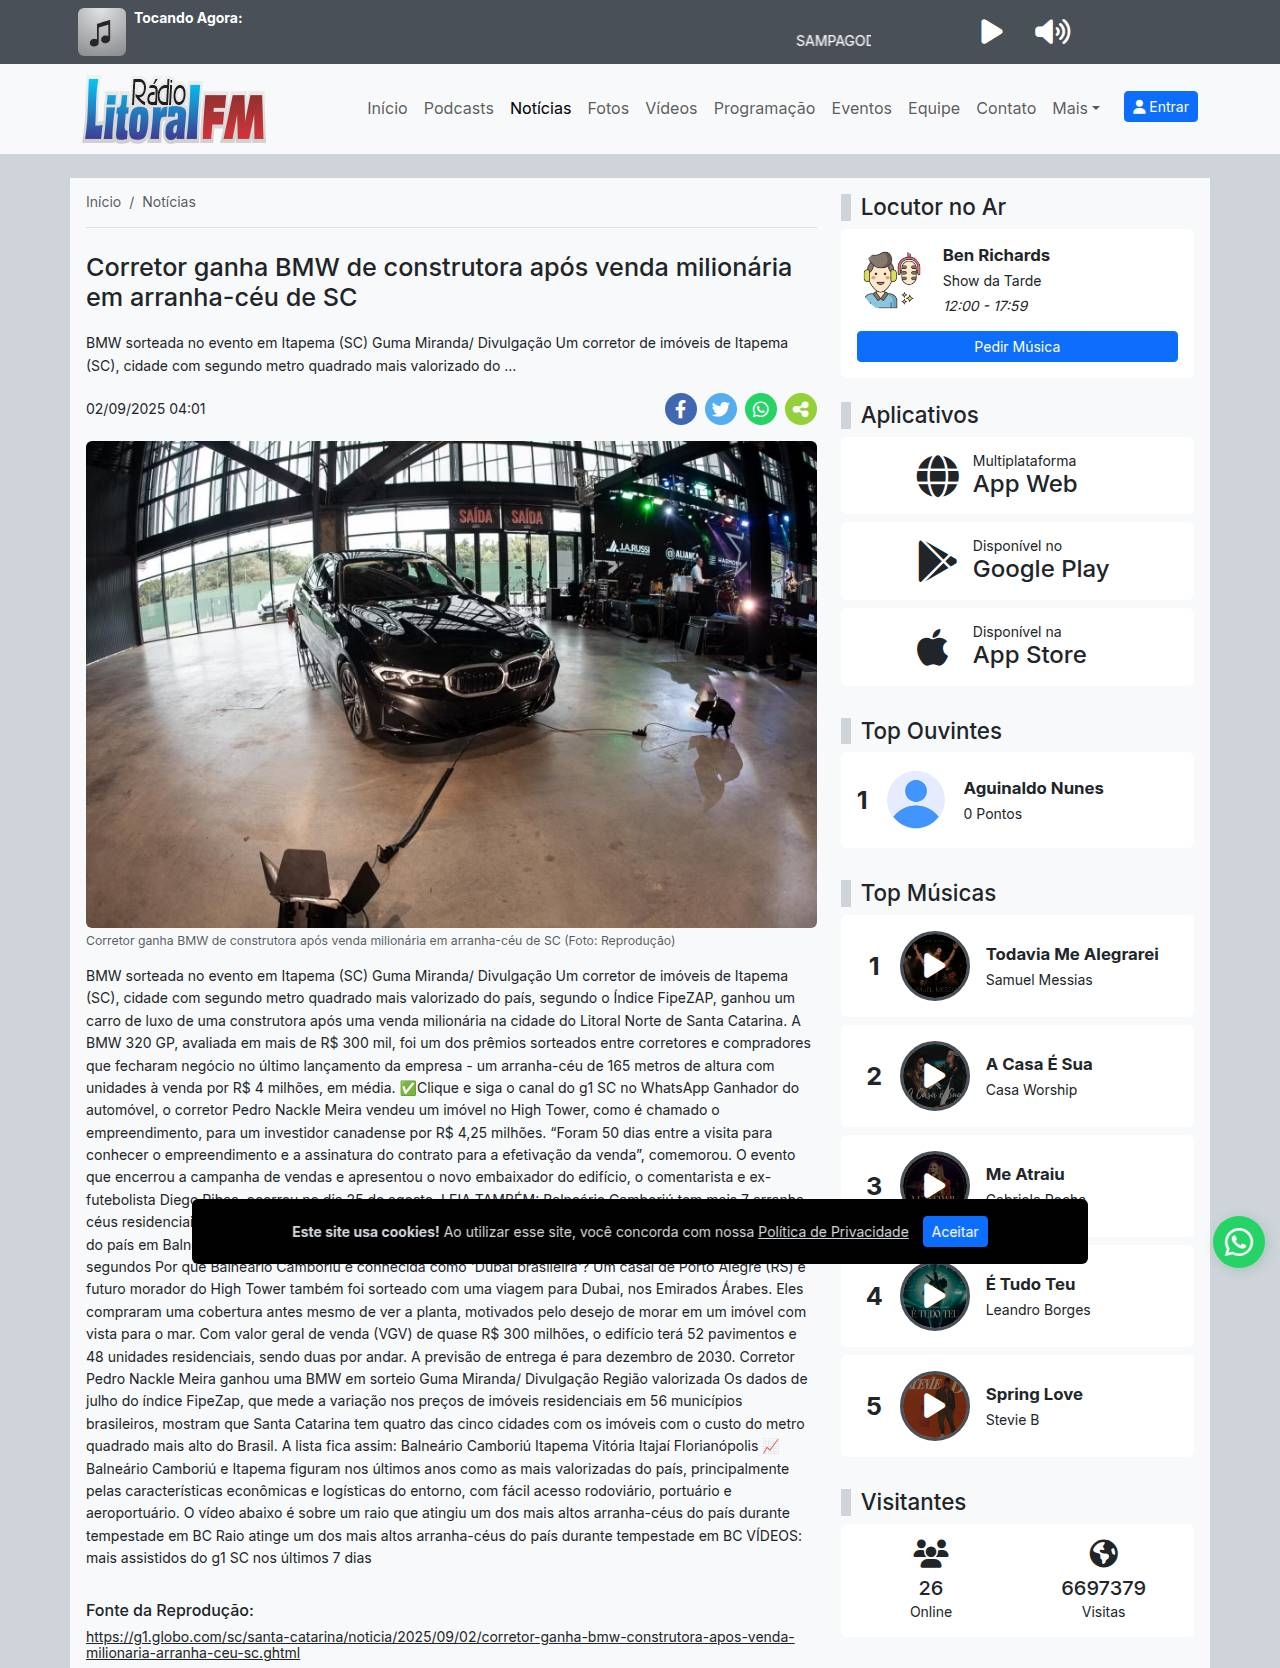Open floating WhatsApp chat bubble
Screen dimensions: 1280x1668
coord(1239,1242)
